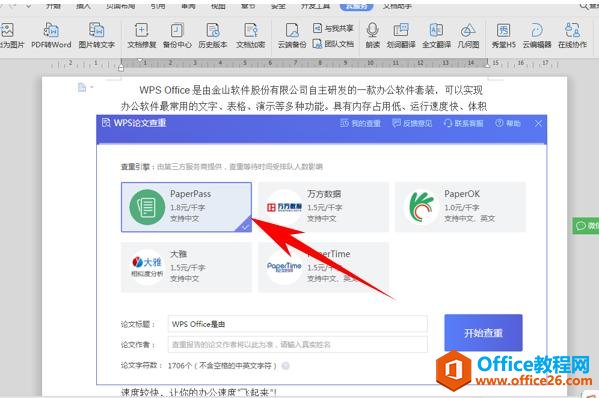This screenshot has height=398, width=599.
Task: Click the document line starting 'WPS Office 是由金山软件'
Action: coord(311,90)
